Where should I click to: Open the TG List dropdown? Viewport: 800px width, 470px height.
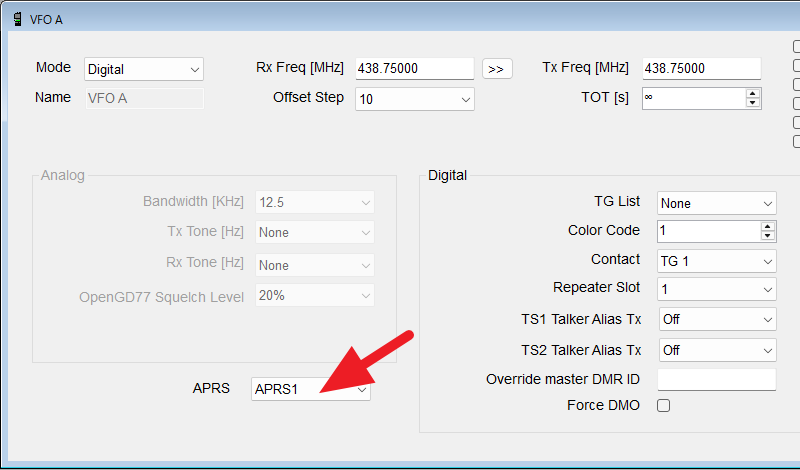716,203
